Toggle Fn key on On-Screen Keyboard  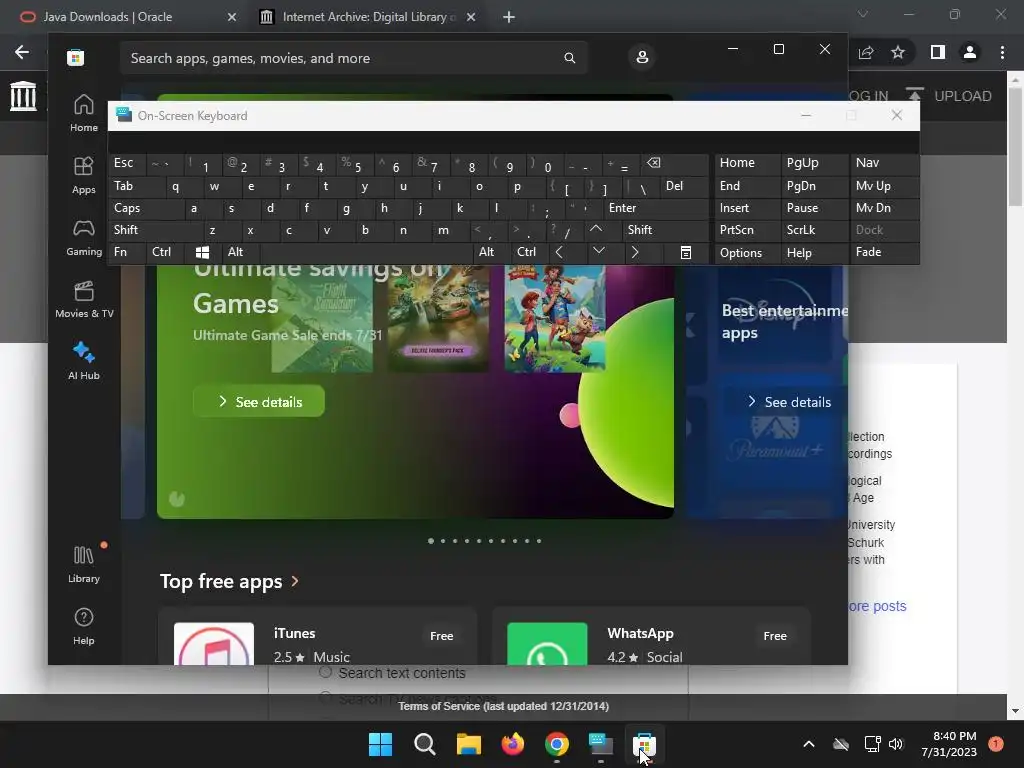127,252
